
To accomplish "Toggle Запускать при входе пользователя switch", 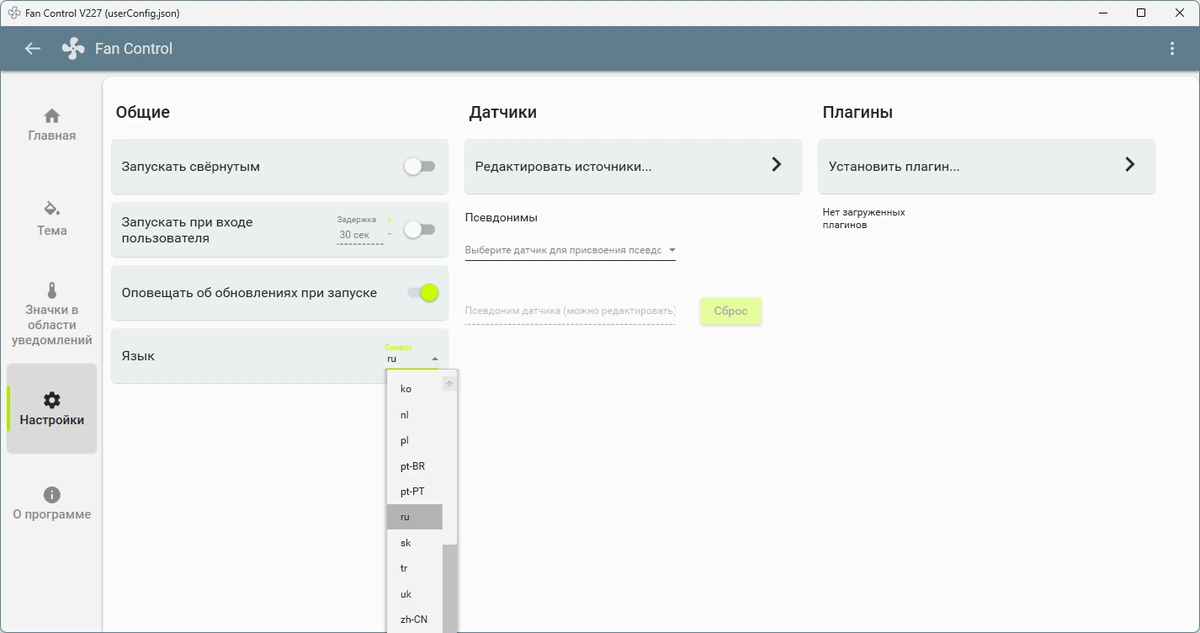I will tap(420, 230).
